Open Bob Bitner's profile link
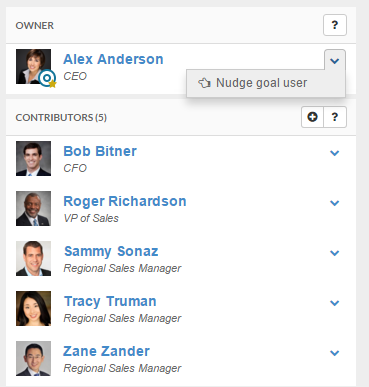The width and height of the screenshot is (369, 387). (100, 151)
